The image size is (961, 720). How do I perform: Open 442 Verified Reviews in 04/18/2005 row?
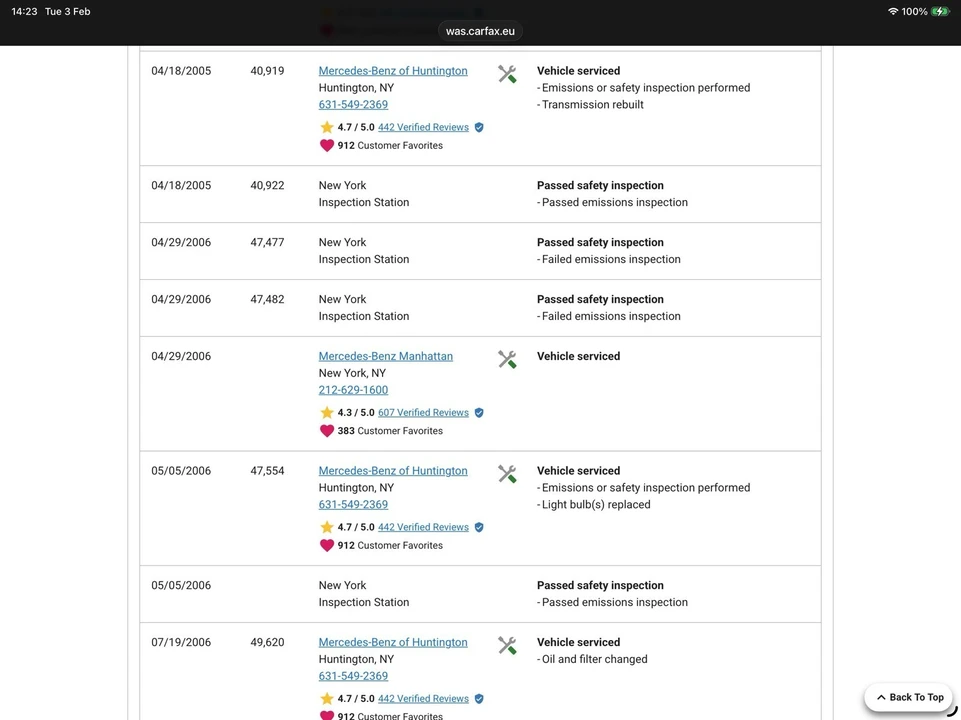(x=423, y=127)
